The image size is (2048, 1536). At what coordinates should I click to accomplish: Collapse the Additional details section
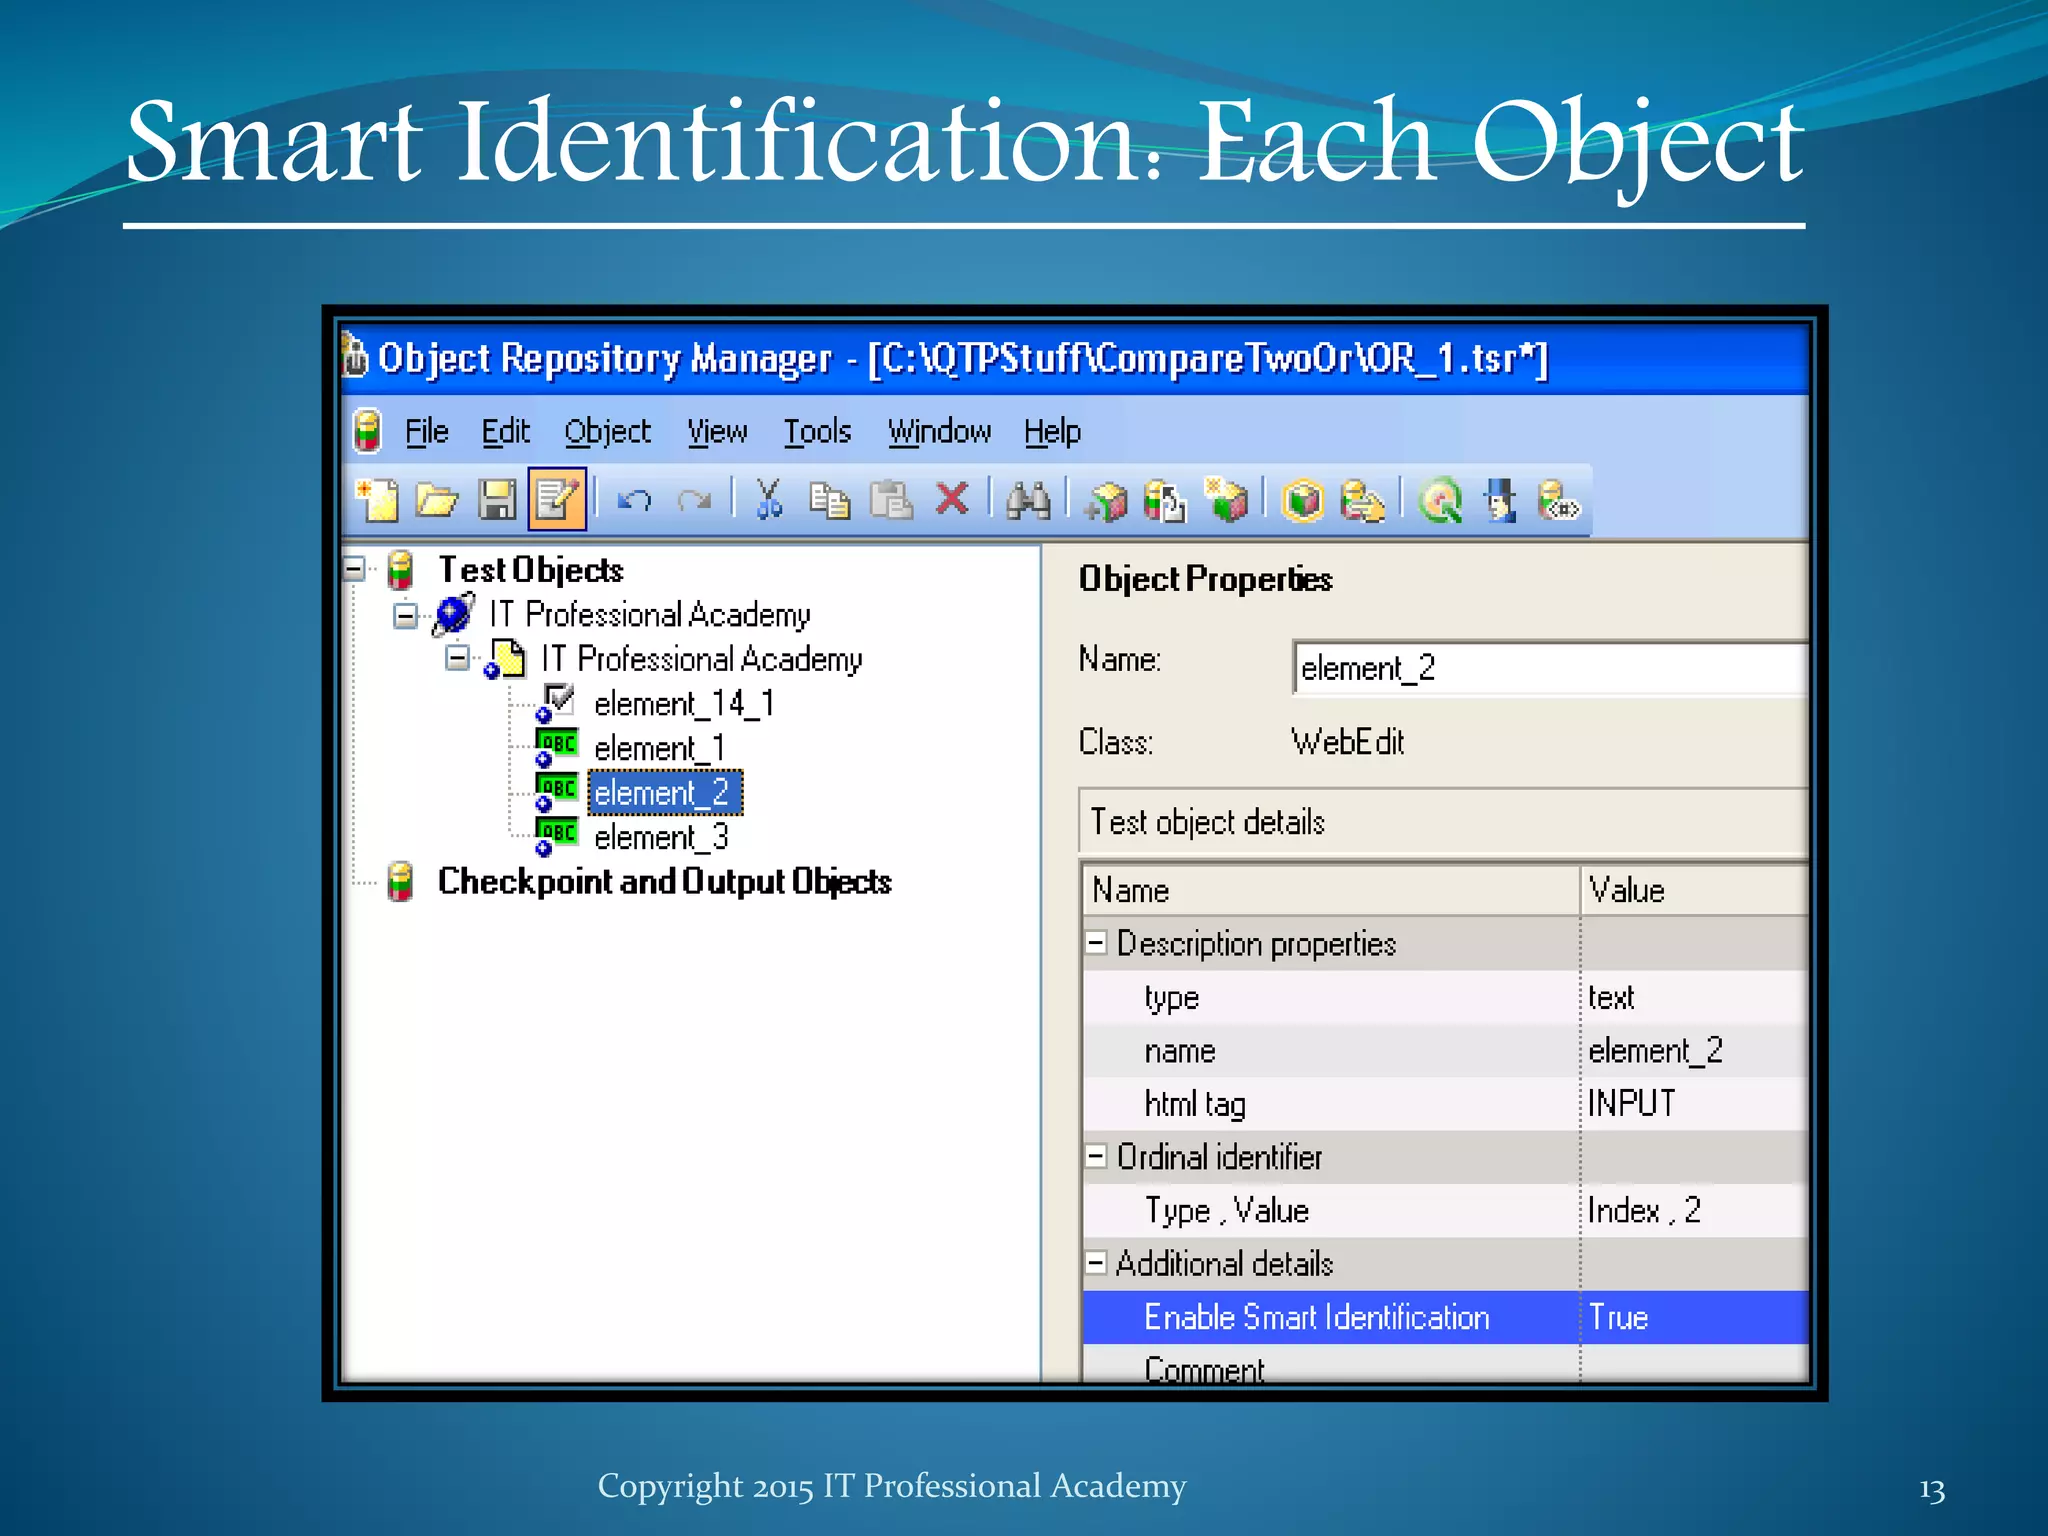(x=1096, y=1263)
